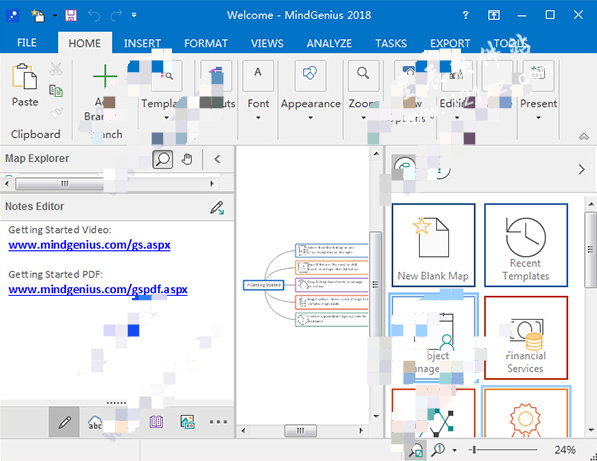This screenshot has width=597, height=461.
Task: Expand the Font dropdown arrow
Action: (x=258, y=118)
